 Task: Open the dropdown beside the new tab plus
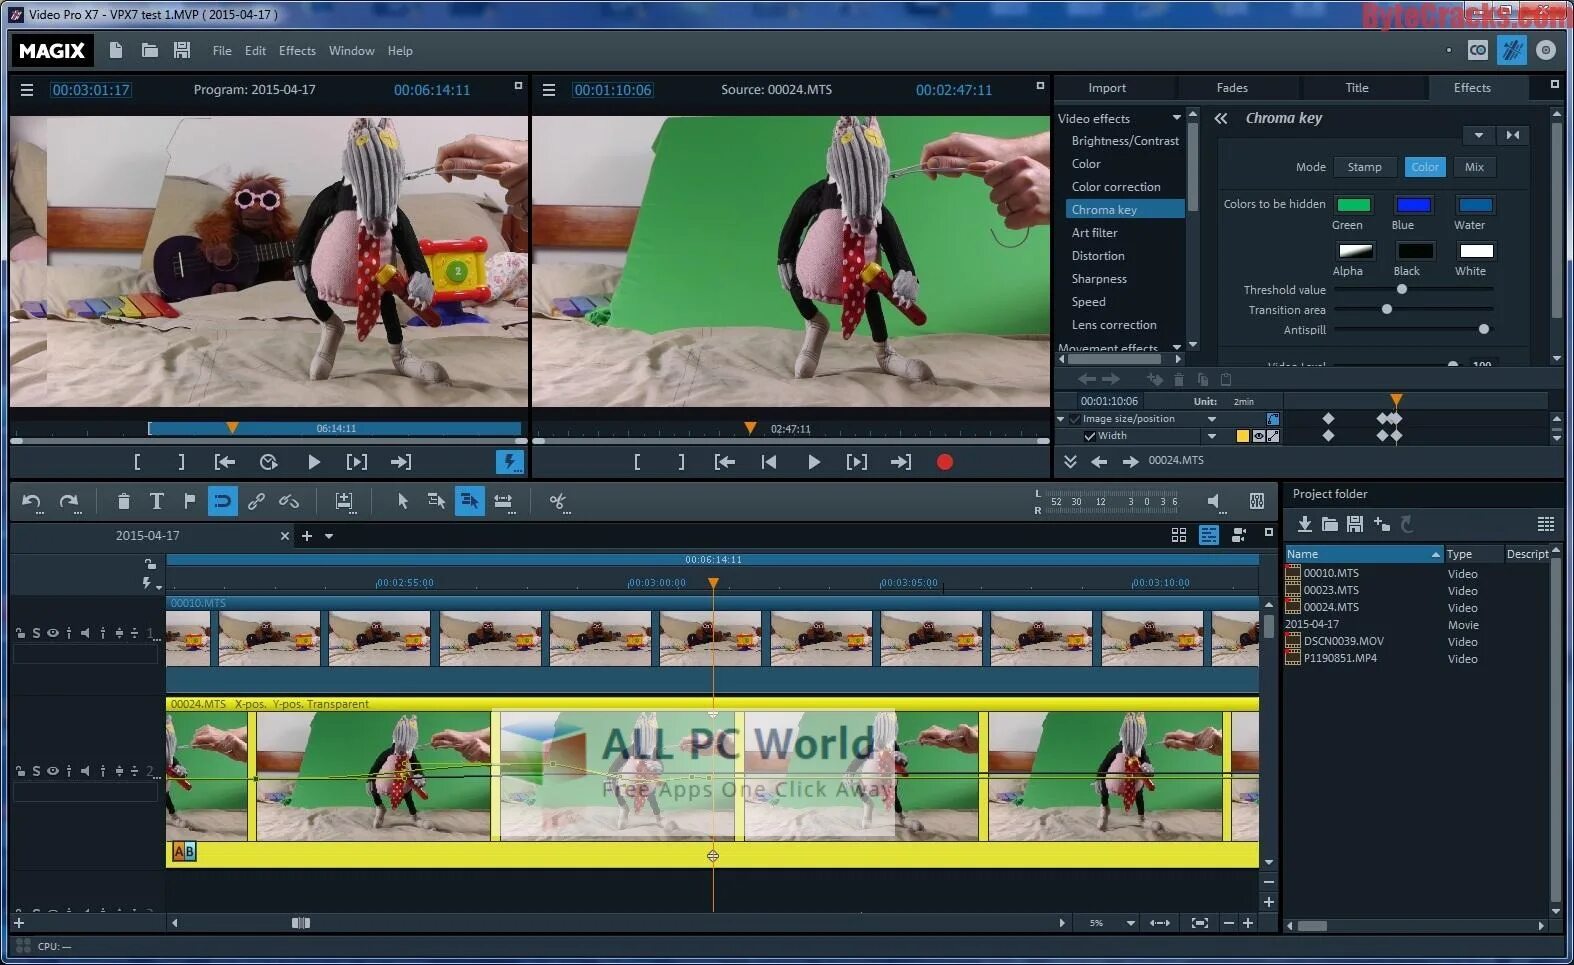(x=328, y=536)
